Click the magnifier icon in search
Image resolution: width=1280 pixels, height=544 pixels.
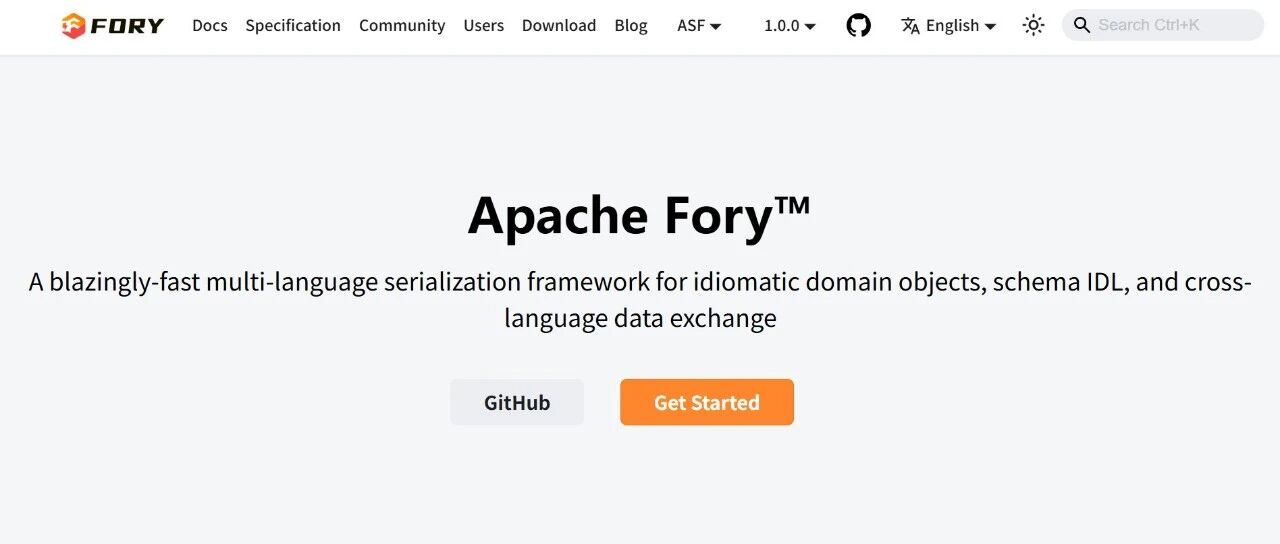[1082, 25]
